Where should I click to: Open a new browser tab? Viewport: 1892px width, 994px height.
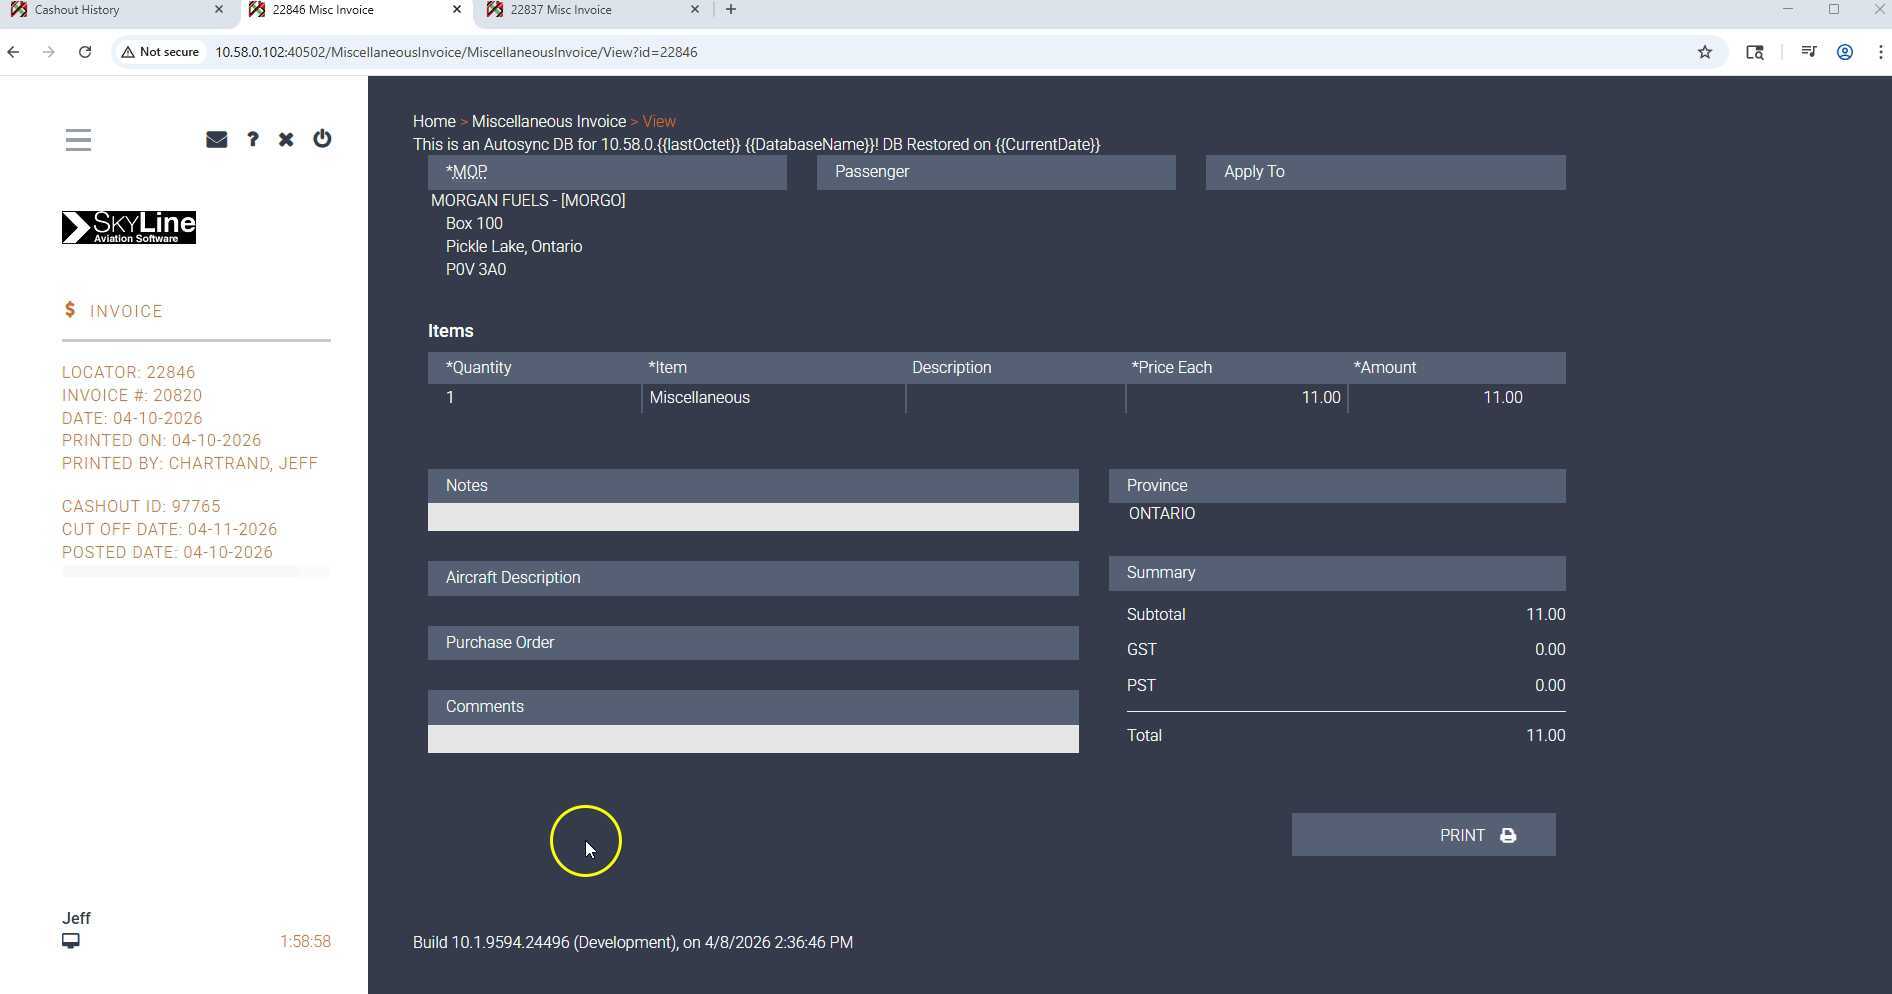pos(731,10)
